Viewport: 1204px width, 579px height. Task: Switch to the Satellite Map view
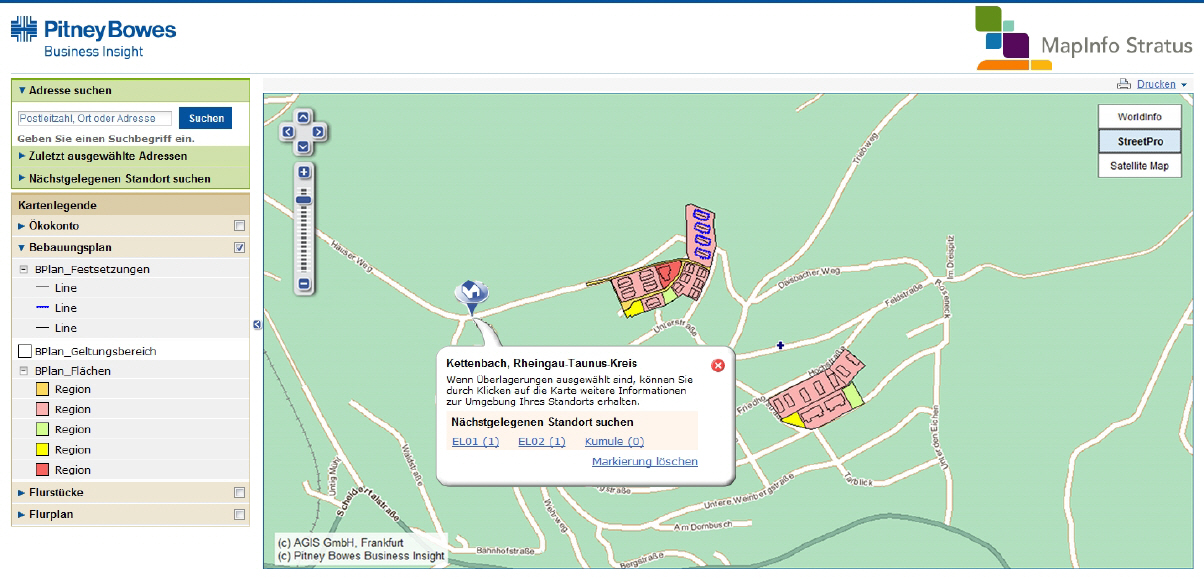(1139, 166)
